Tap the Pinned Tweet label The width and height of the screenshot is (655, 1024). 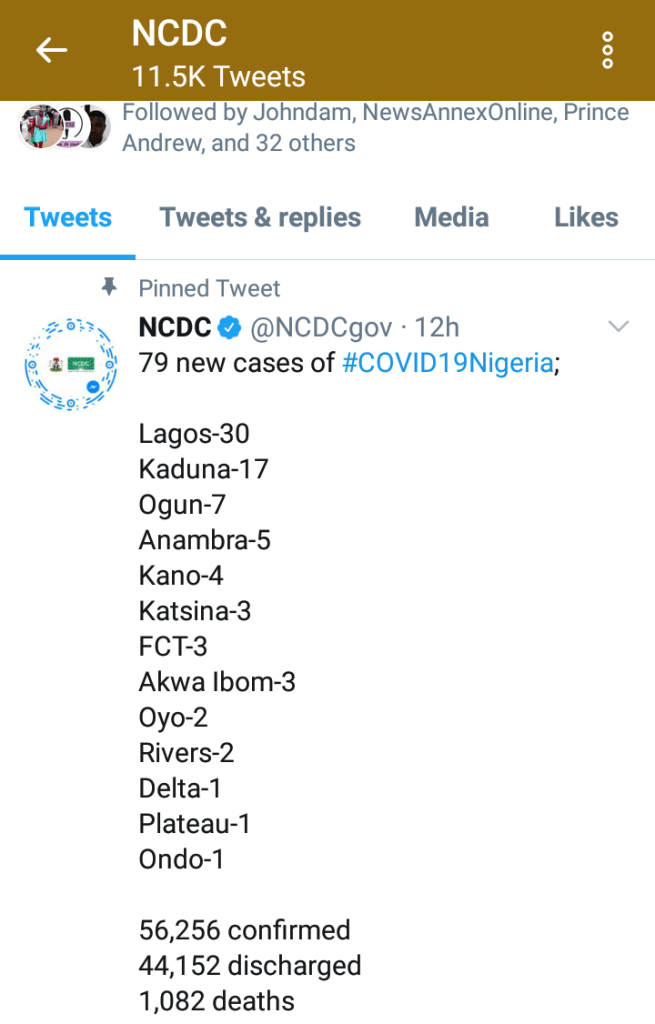209,289
